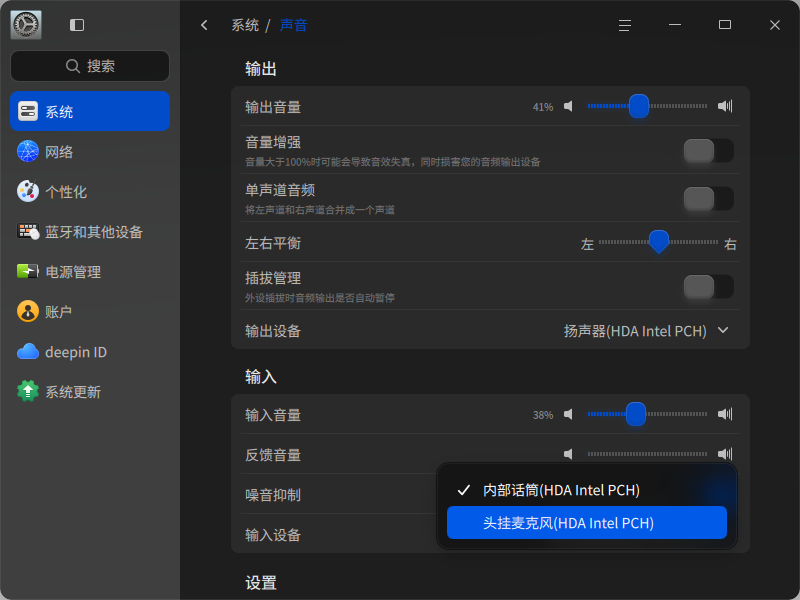The width and height of the screenshot is (800, 600).
Task: Open 个性化 settings from the sidebar
Action: point(90,191)
